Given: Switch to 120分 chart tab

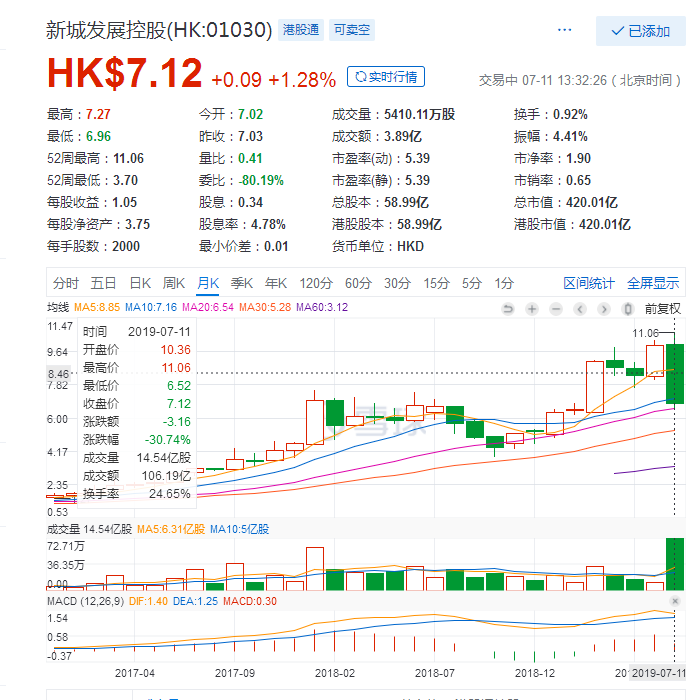Looking at the screenshot, I should [x=316, y=283].
